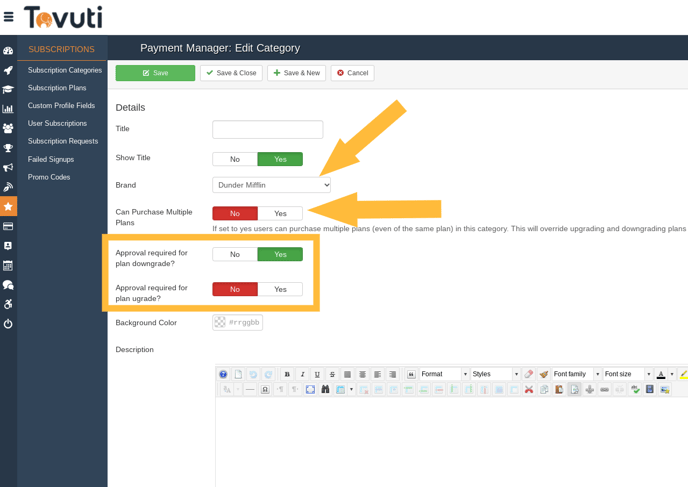
Task: Set Show Title to No
Action: 235,159
